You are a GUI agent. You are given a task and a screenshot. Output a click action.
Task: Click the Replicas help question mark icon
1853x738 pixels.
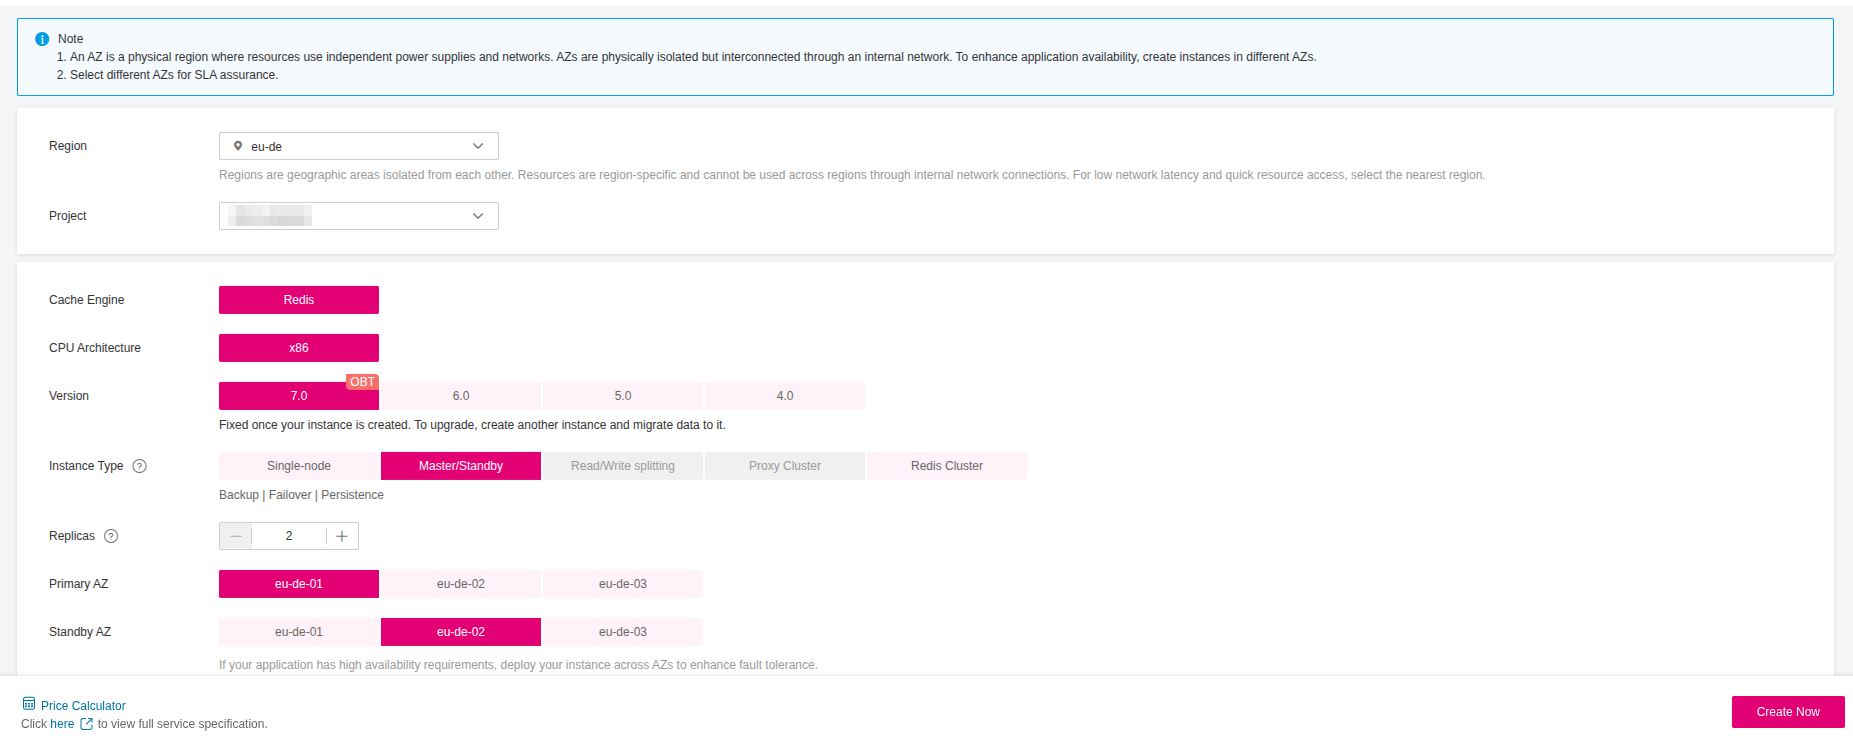tap(111, 536)
